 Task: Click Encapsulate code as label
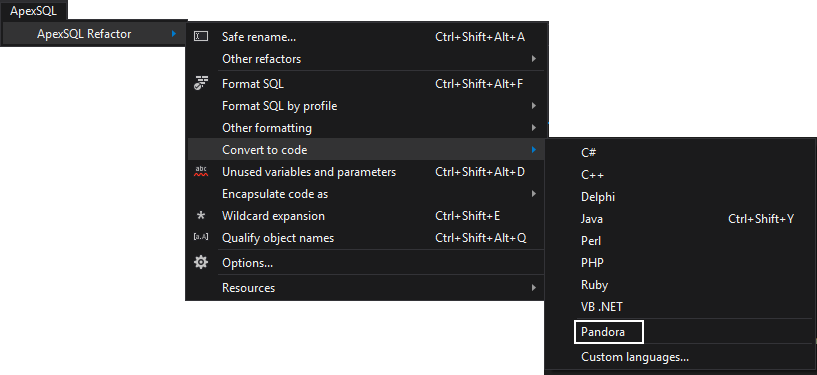(x=275, y=194)
